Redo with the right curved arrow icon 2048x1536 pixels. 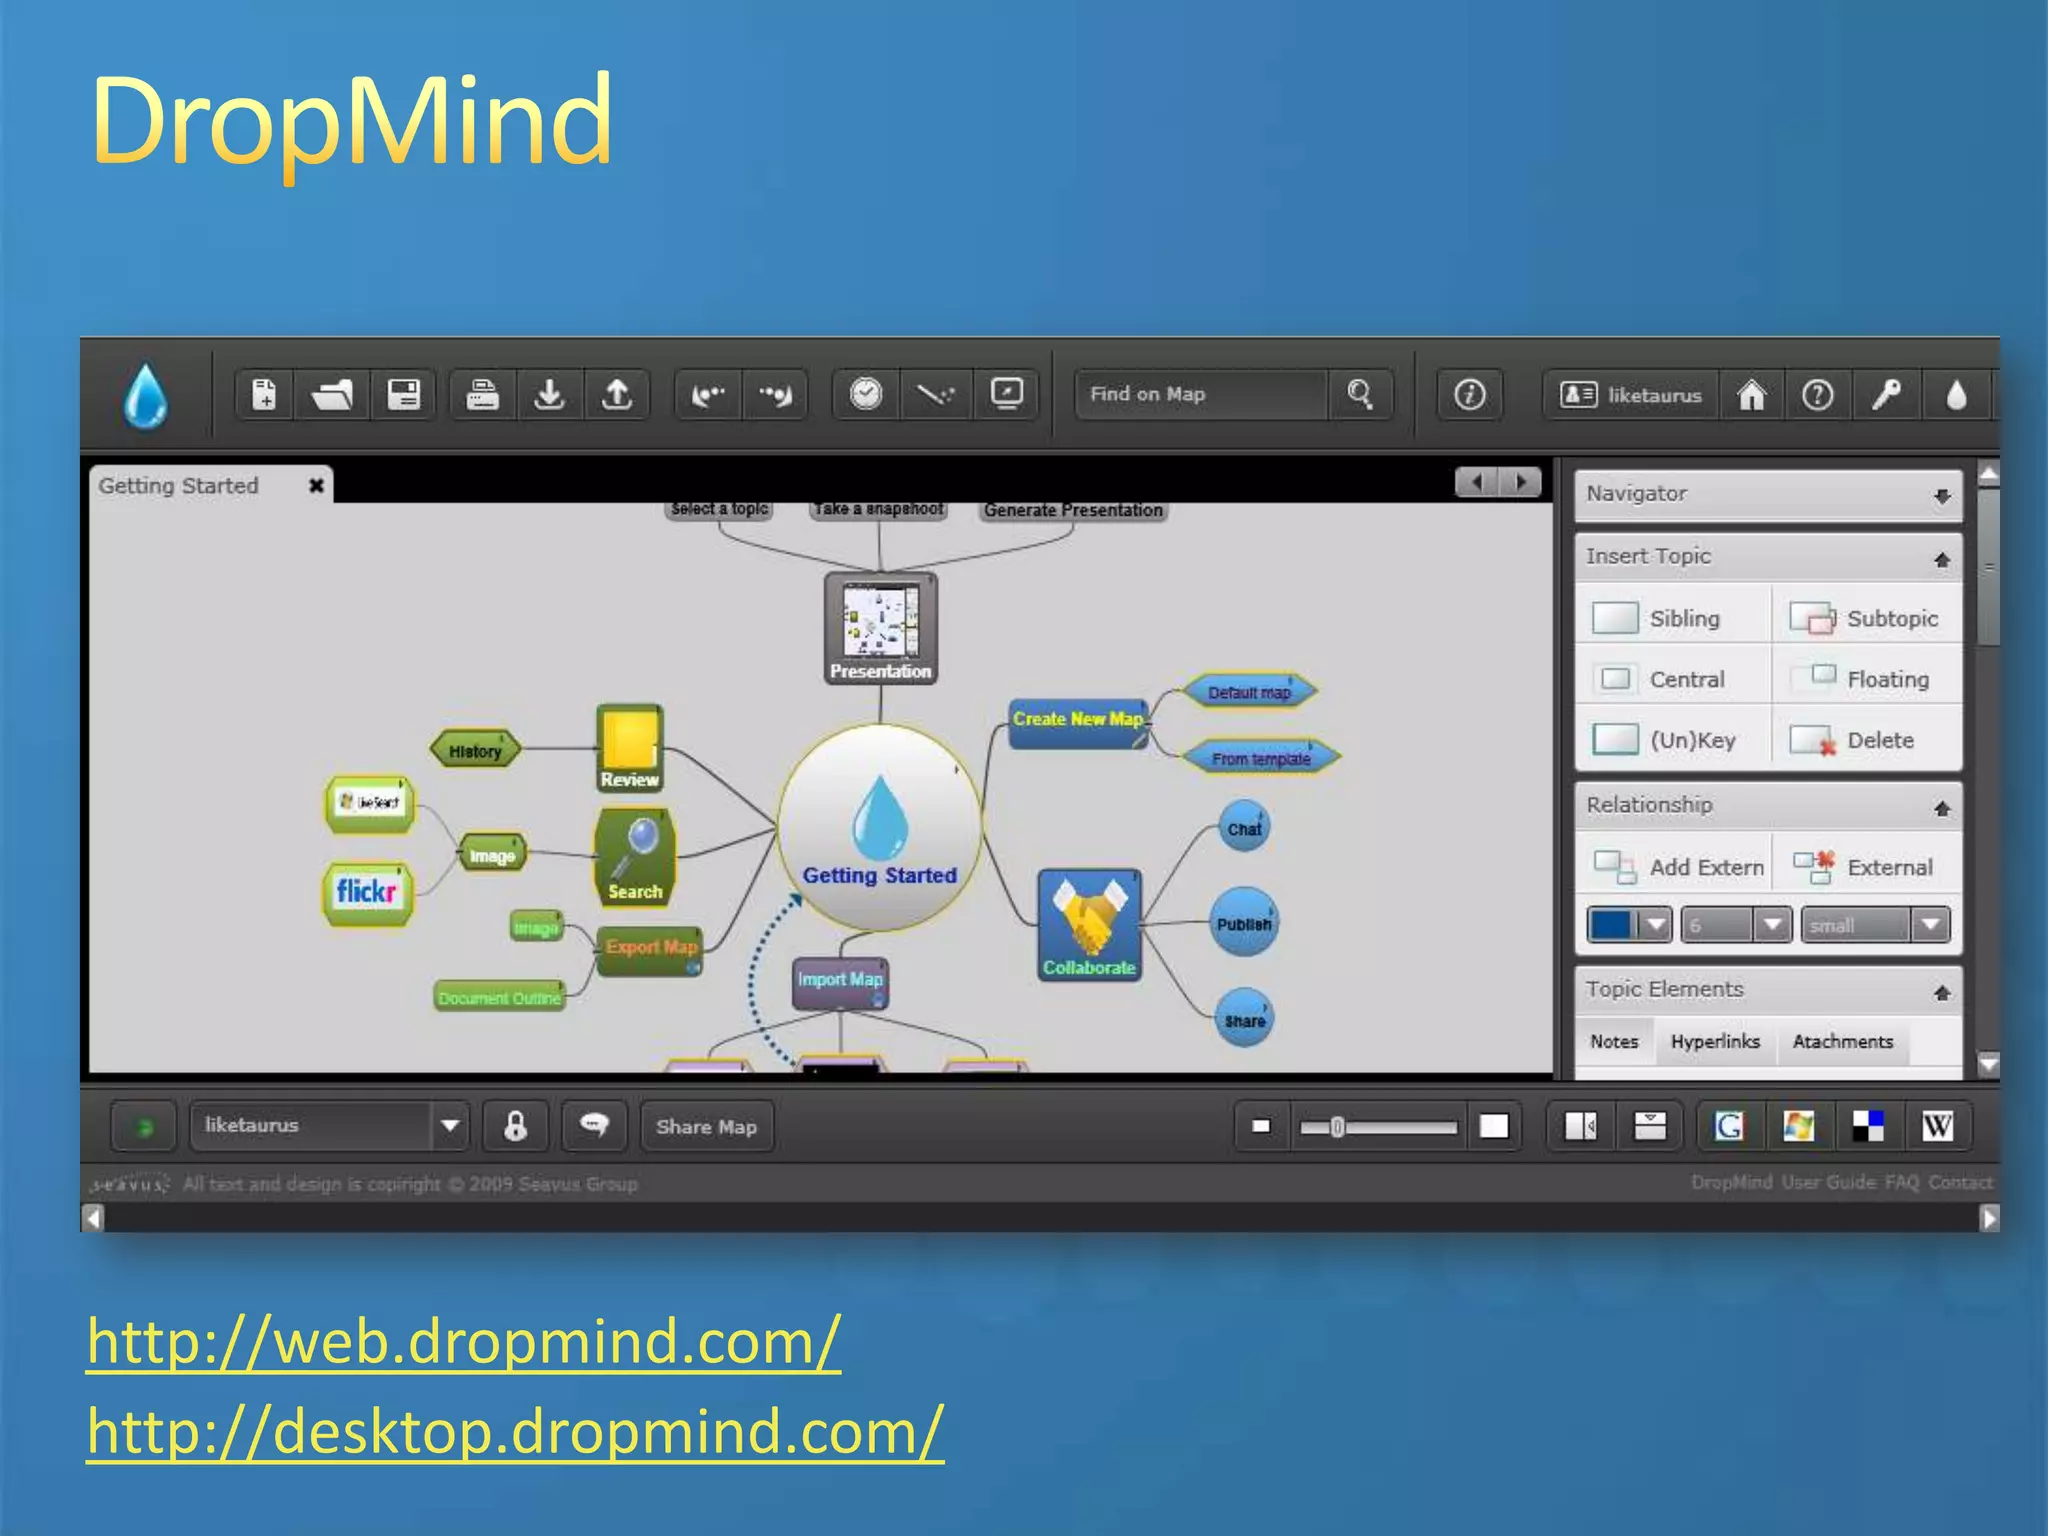(x=775, y=395)
